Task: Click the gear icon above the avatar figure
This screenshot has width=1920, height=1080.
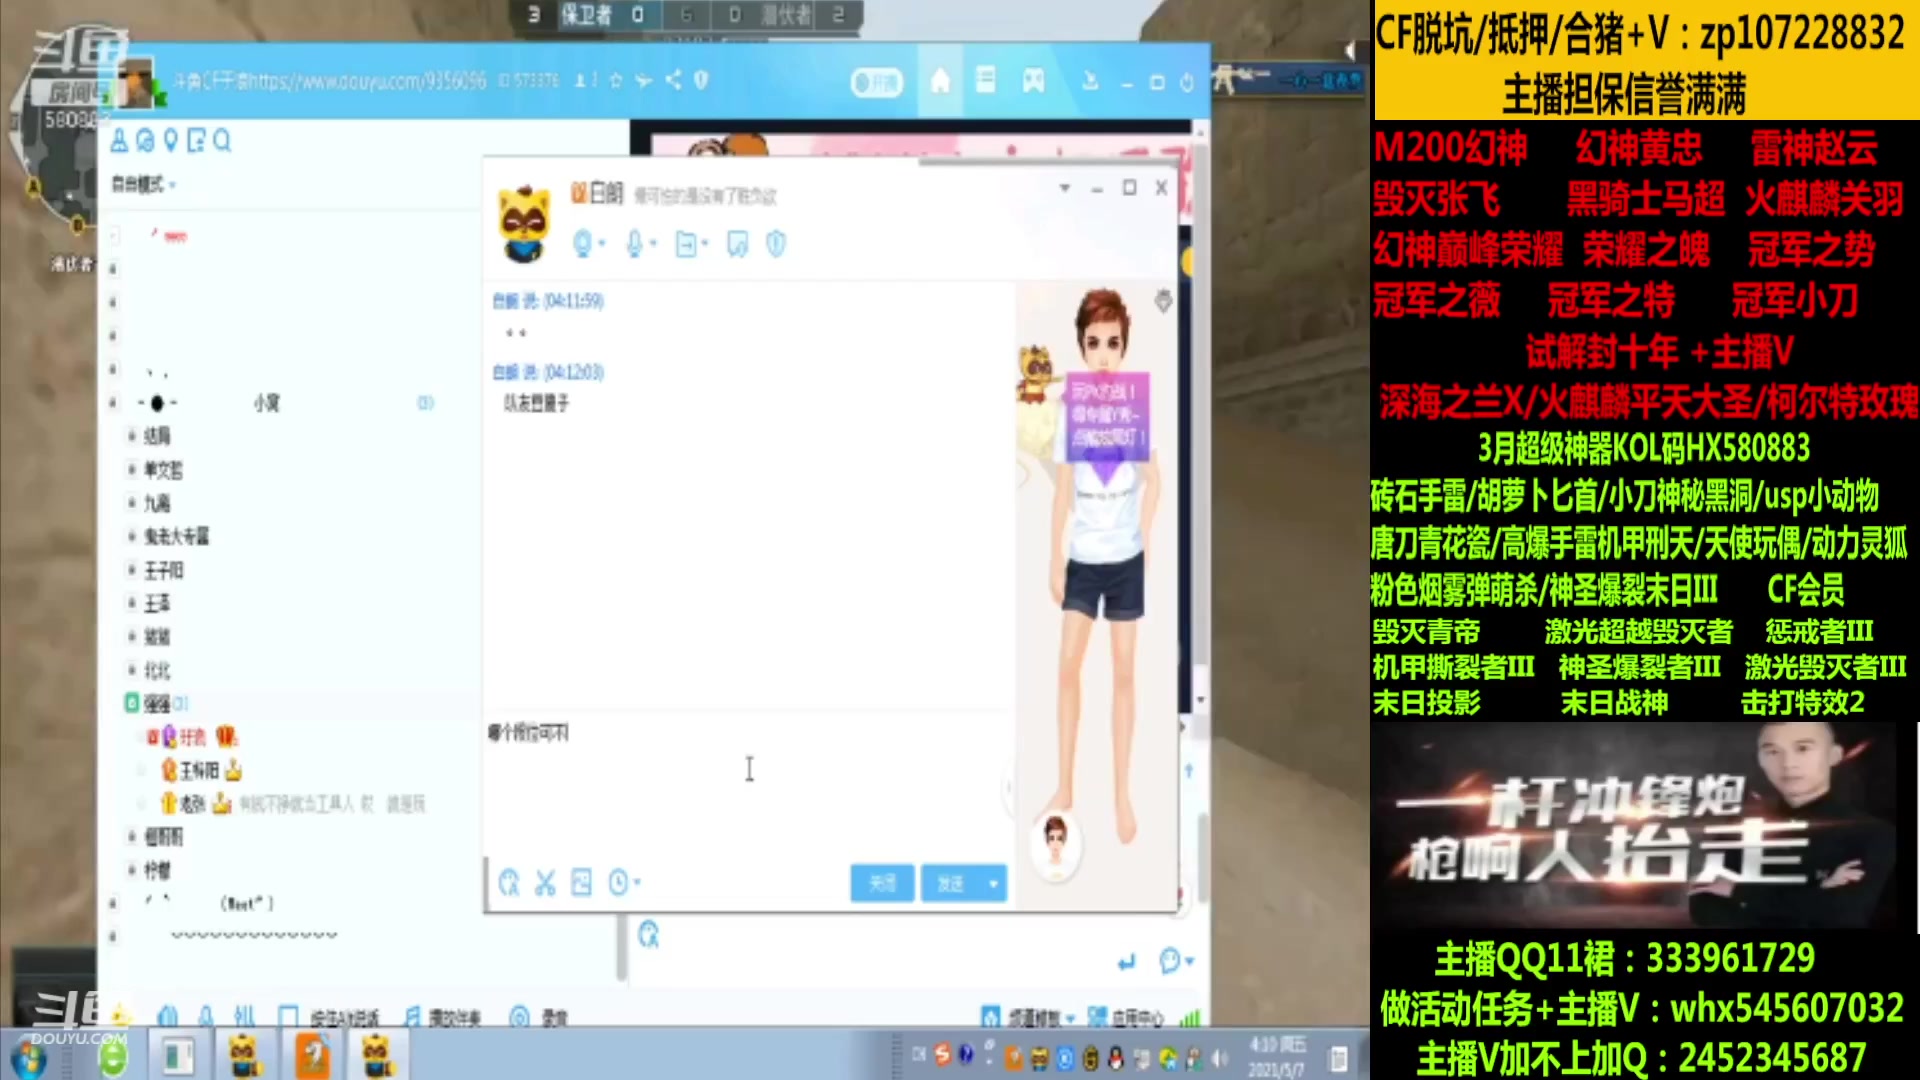Action: [x=1163, y=300]
